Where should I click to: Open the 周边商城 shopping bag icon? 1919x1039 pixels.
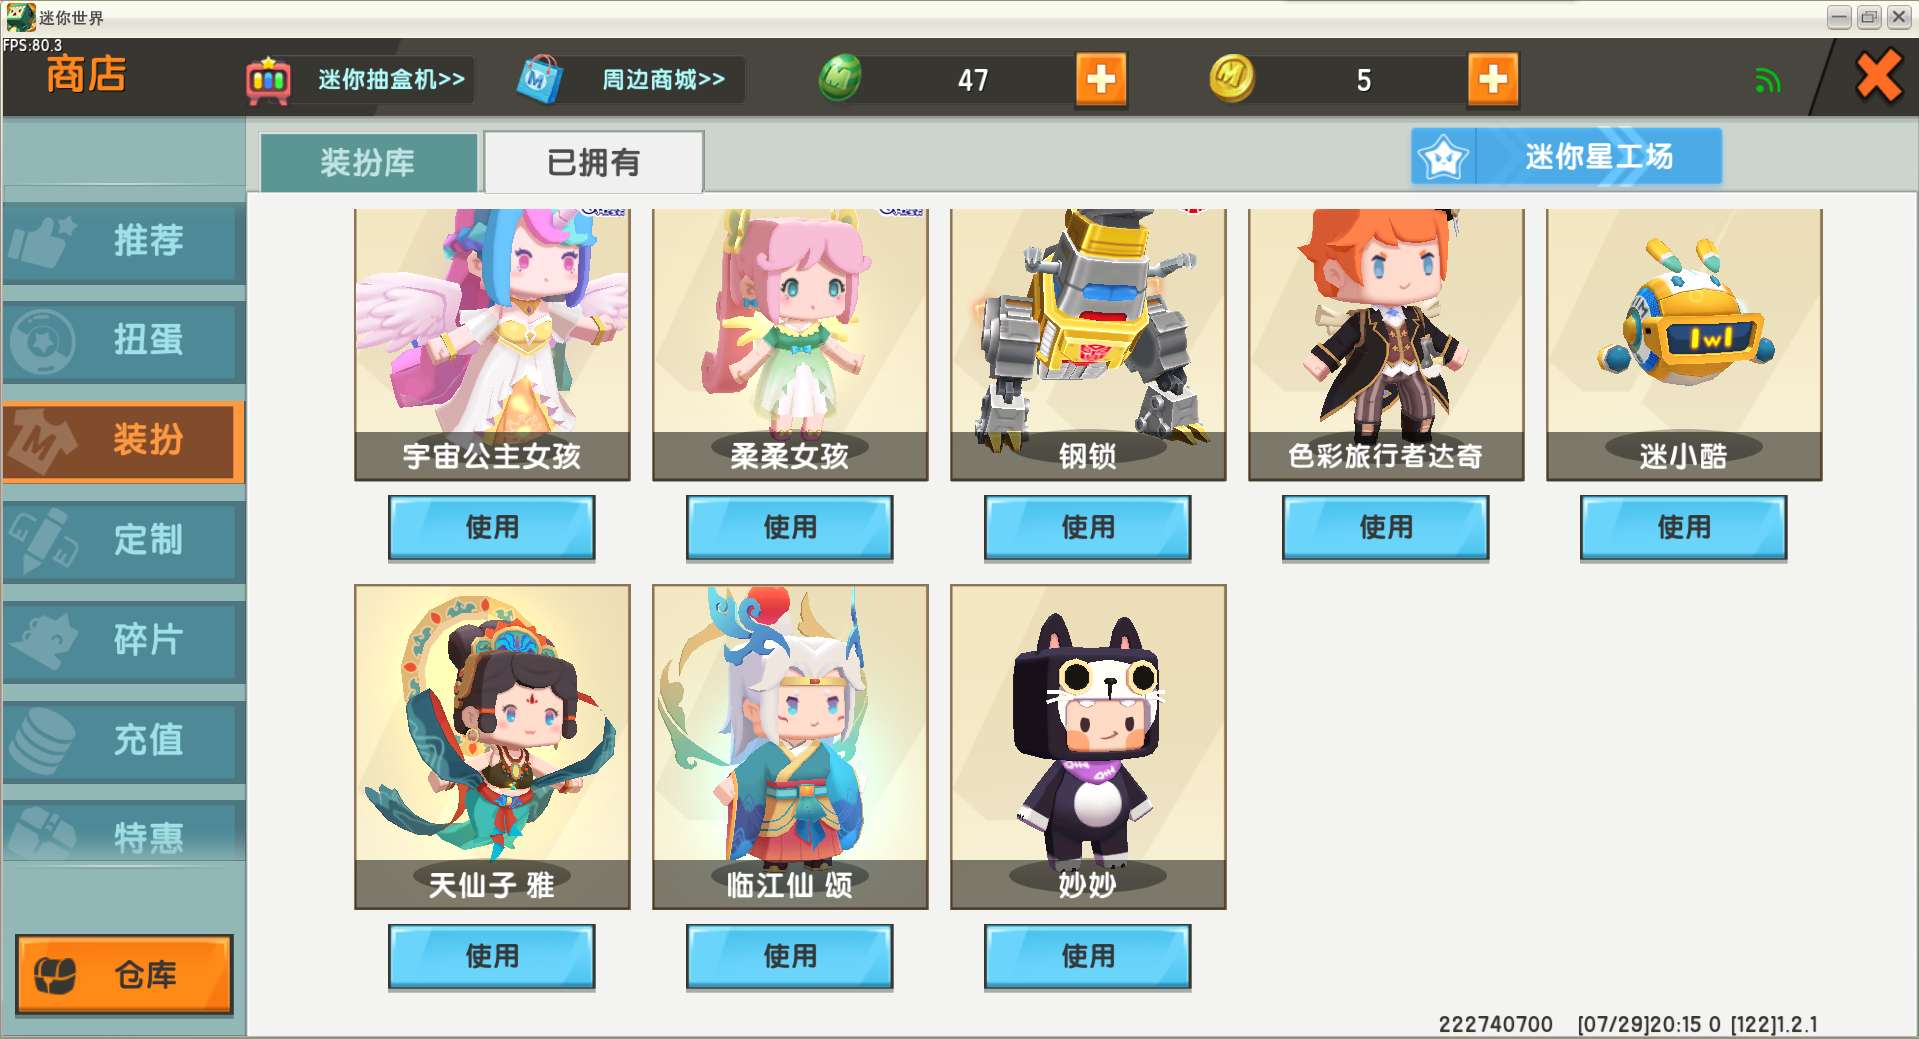click(539, 79)
